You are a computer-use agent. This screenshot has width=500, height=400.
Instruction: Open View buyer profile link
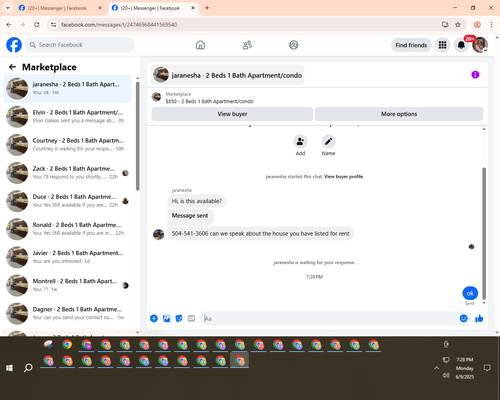click(x=343, y=177)
